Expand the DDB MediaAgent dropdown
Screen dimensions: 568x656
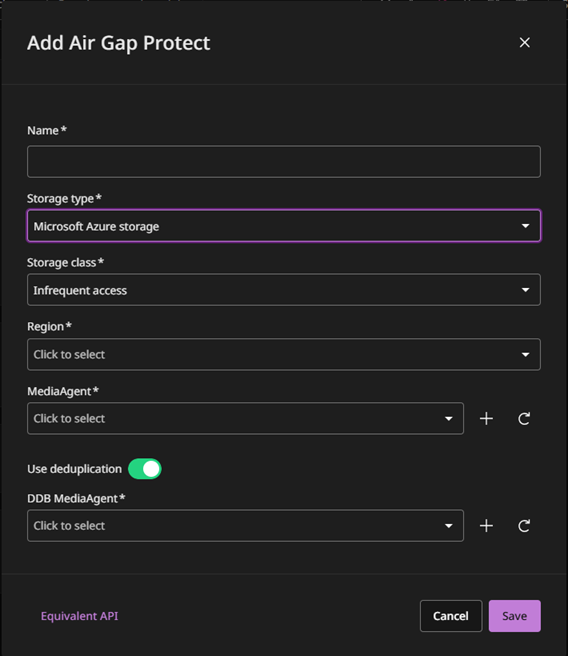click(x=246, y=525)
